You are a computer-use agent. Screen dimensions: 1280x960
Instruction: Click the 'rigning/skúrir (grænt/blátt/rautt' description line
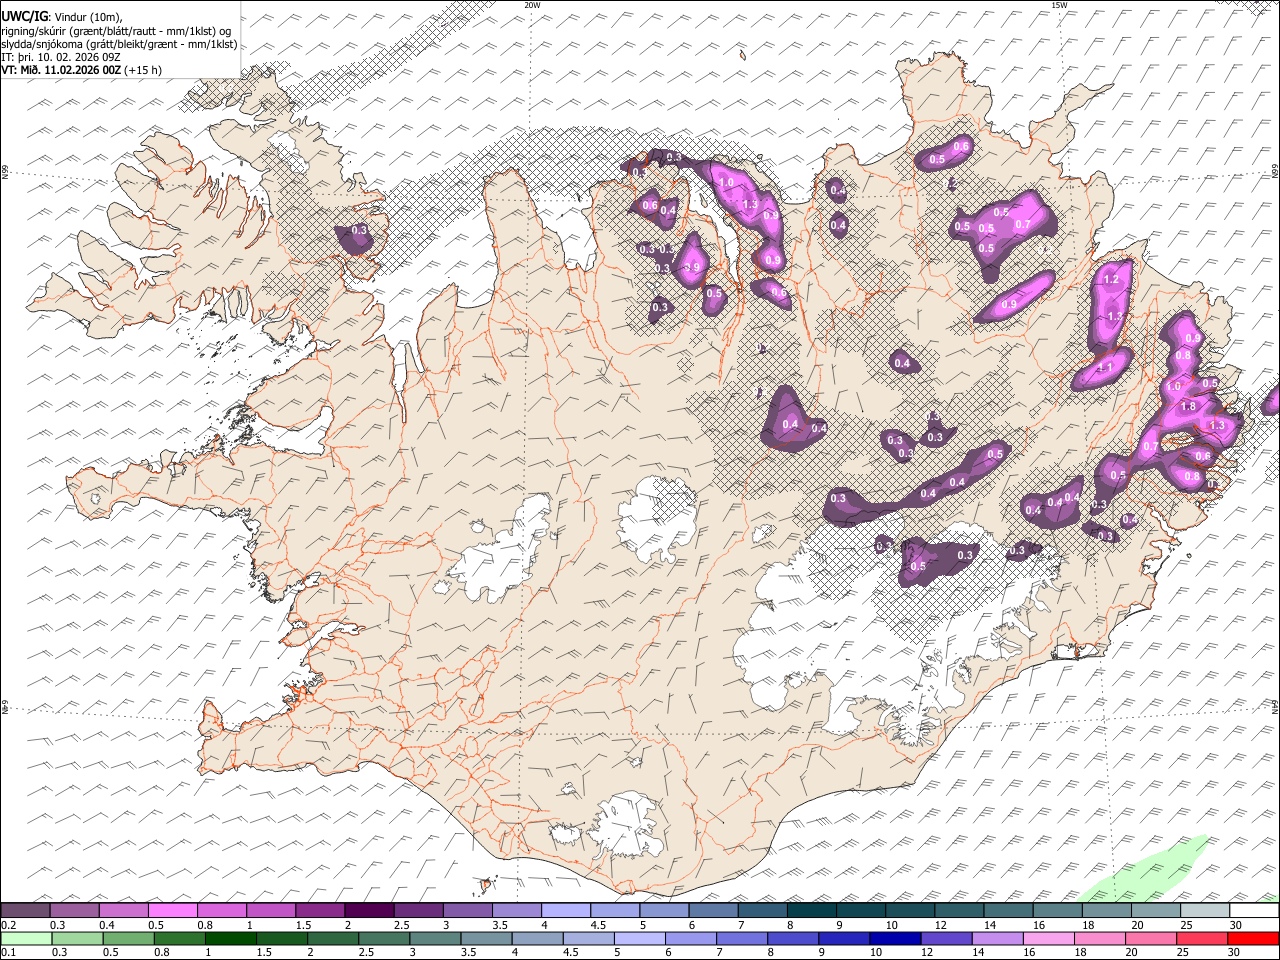click(x=116, y=30)
